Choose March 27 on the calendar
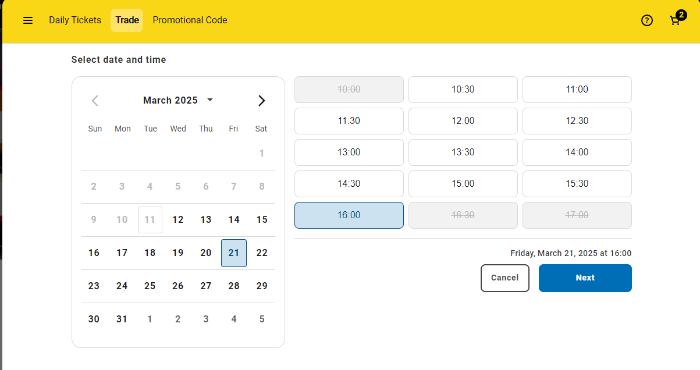Image resolution: width=700 pixels, height=370 pixels. coord(206,286)
